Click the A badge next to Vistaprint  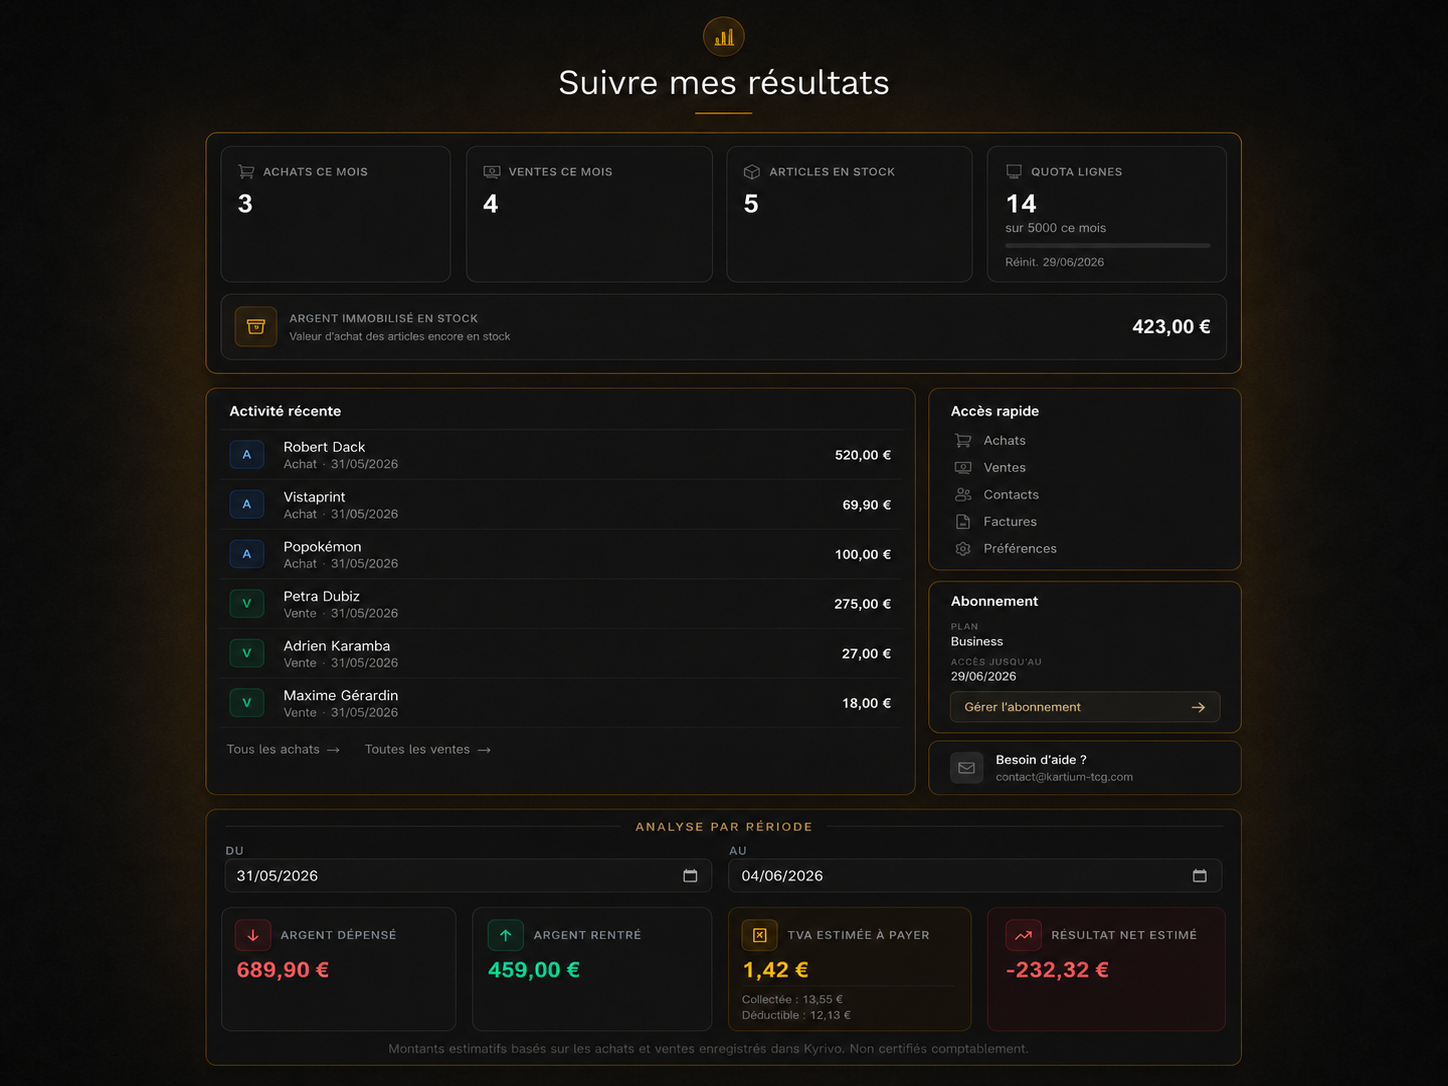pos(247,504)
